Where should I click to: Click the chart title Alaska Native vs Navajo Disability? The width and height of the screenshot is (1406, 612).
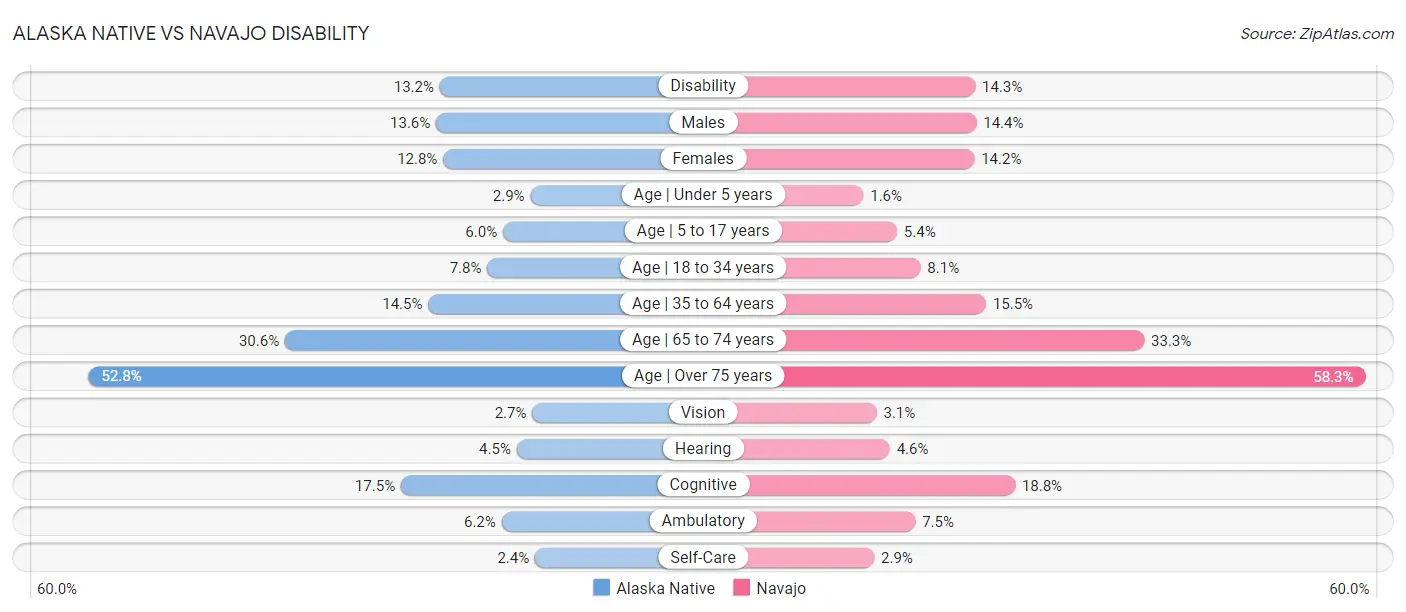(x=191, y=33)
